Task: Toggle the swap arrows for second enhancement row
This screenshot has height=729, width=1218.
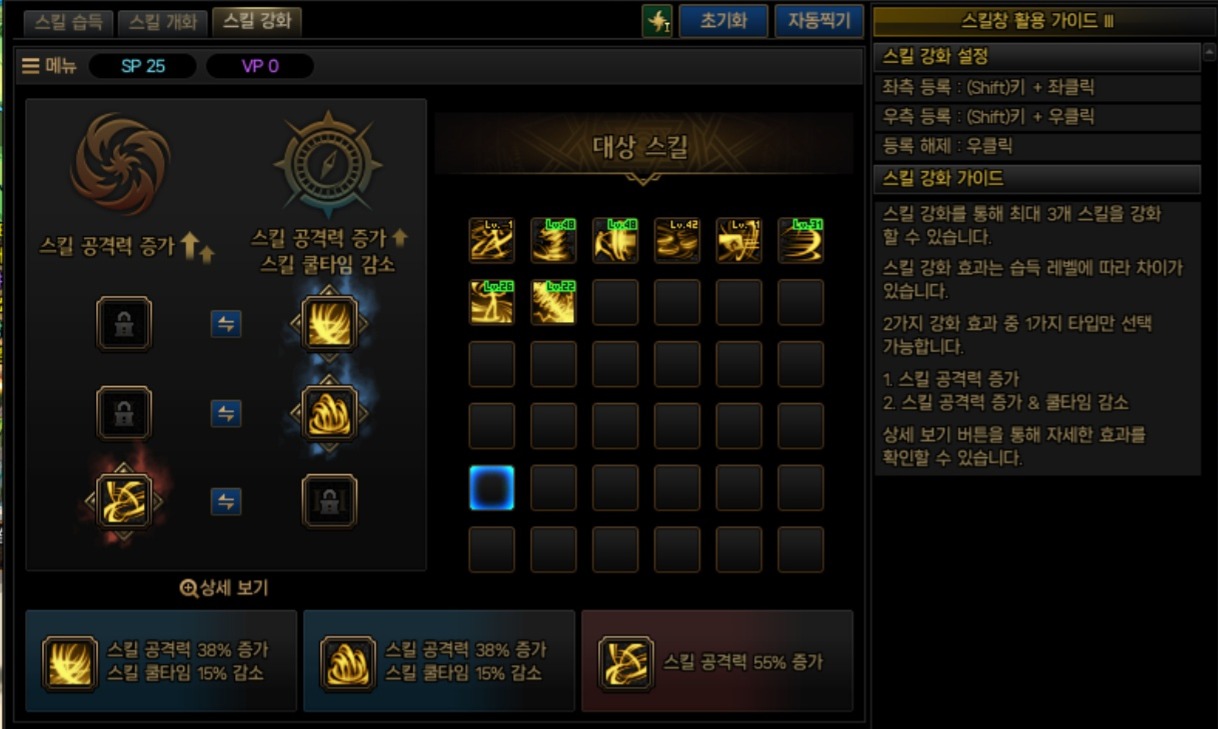Action: click(x=226, y=413)
